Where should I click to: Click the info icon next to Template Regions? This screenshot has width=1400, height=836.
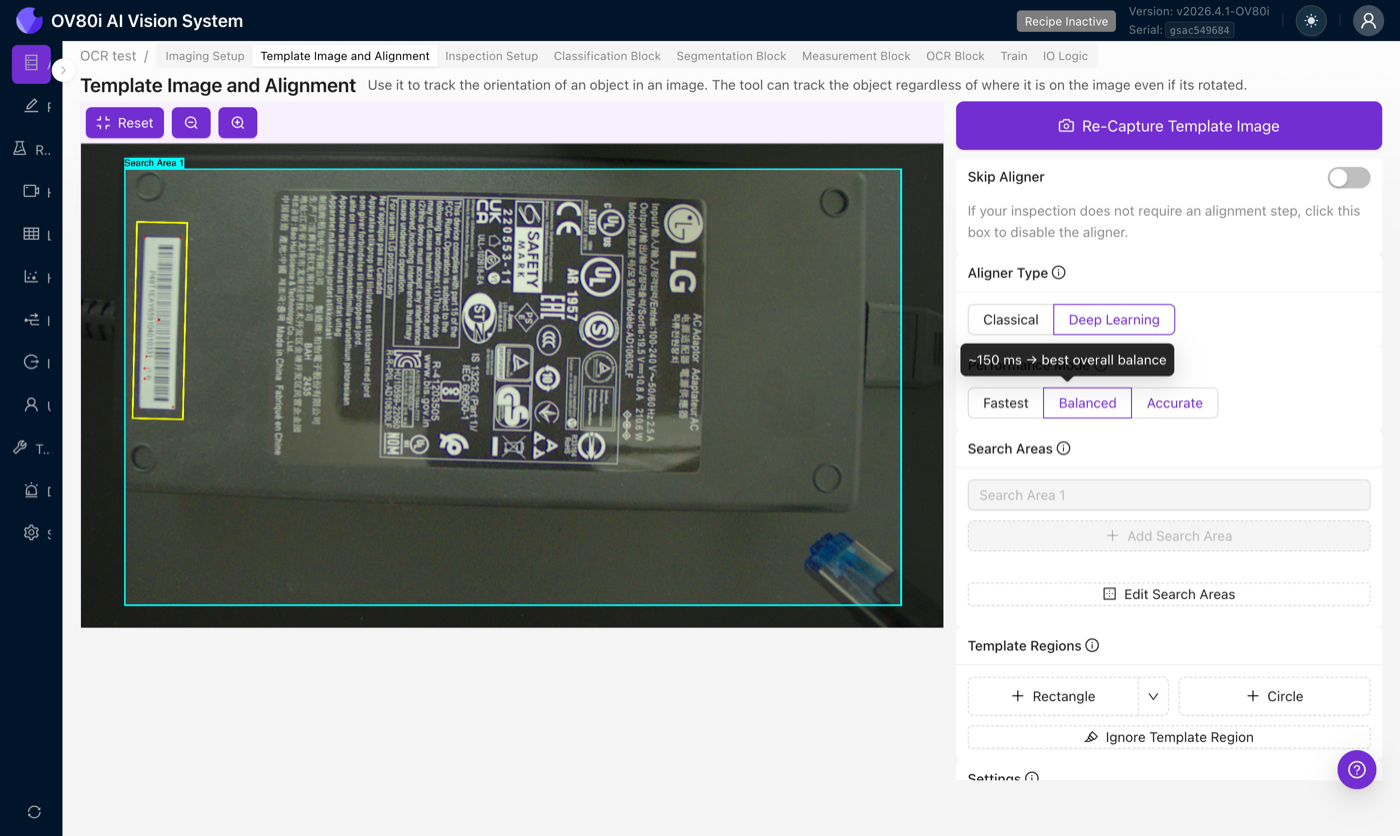click(1092, 646)
